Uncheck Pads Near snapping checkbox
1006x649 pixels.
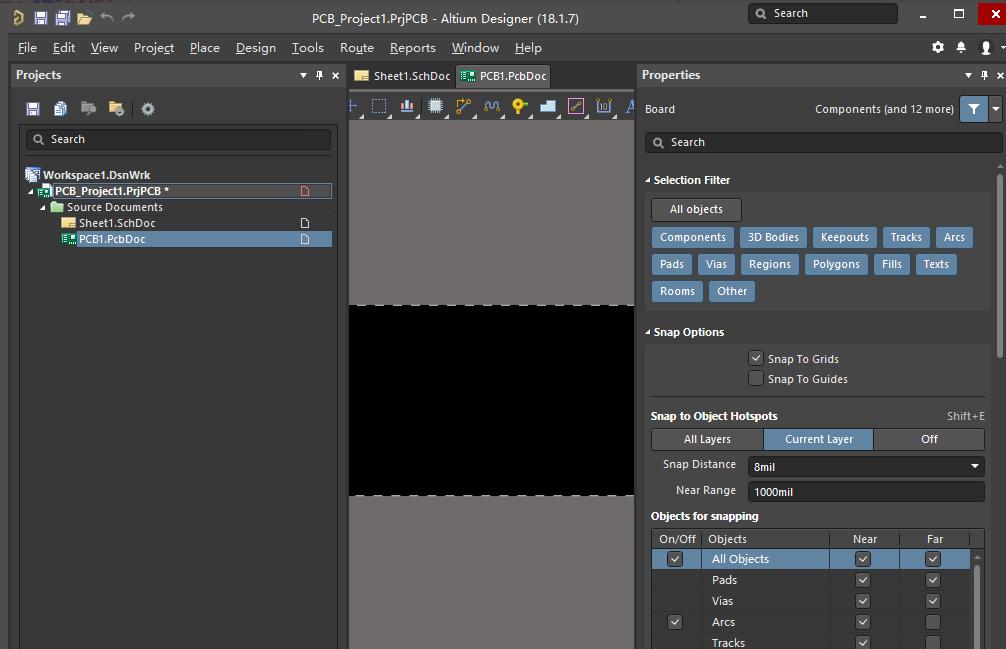[862, 580]
